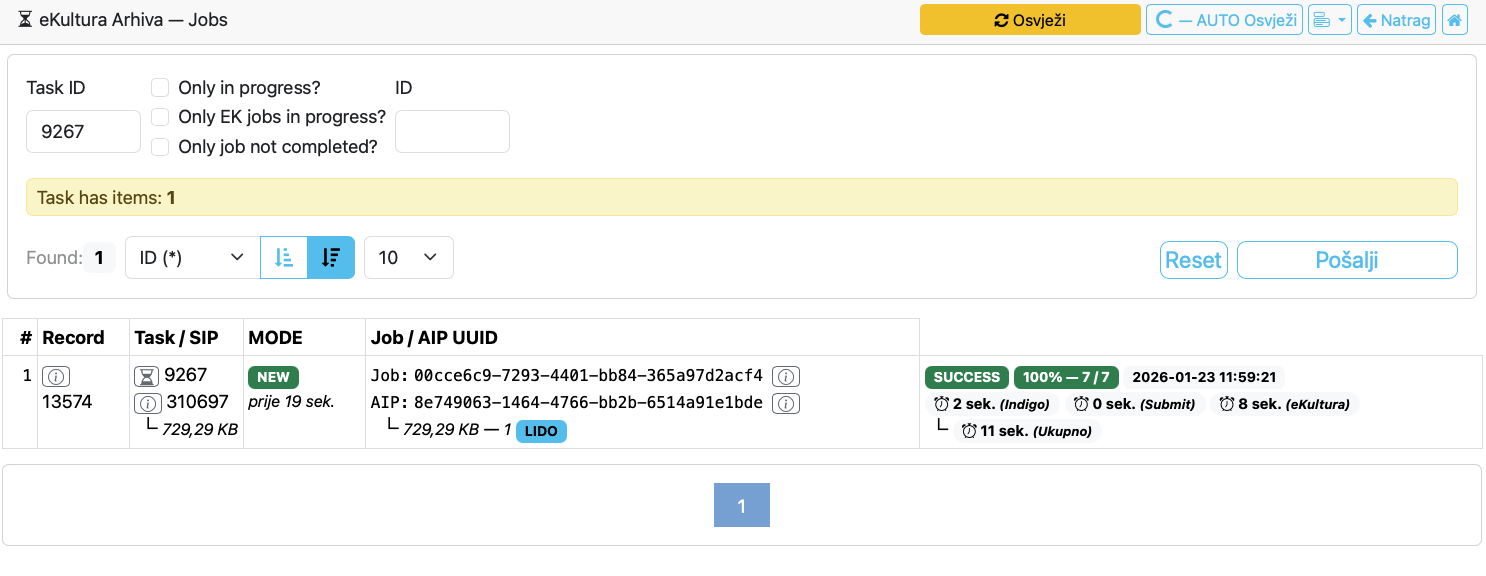1486x576 pixels.
Task: Open info for AIP UUID 8e749063
Action: [x=786, y=403]
